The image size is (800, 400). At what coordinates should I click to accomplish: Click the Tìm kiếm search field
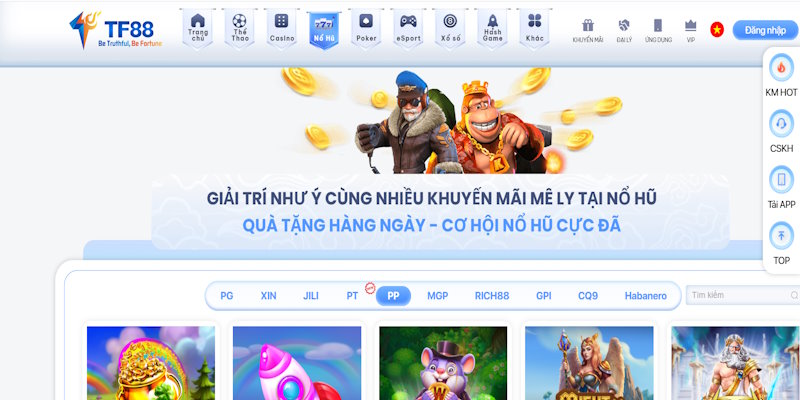743,295
